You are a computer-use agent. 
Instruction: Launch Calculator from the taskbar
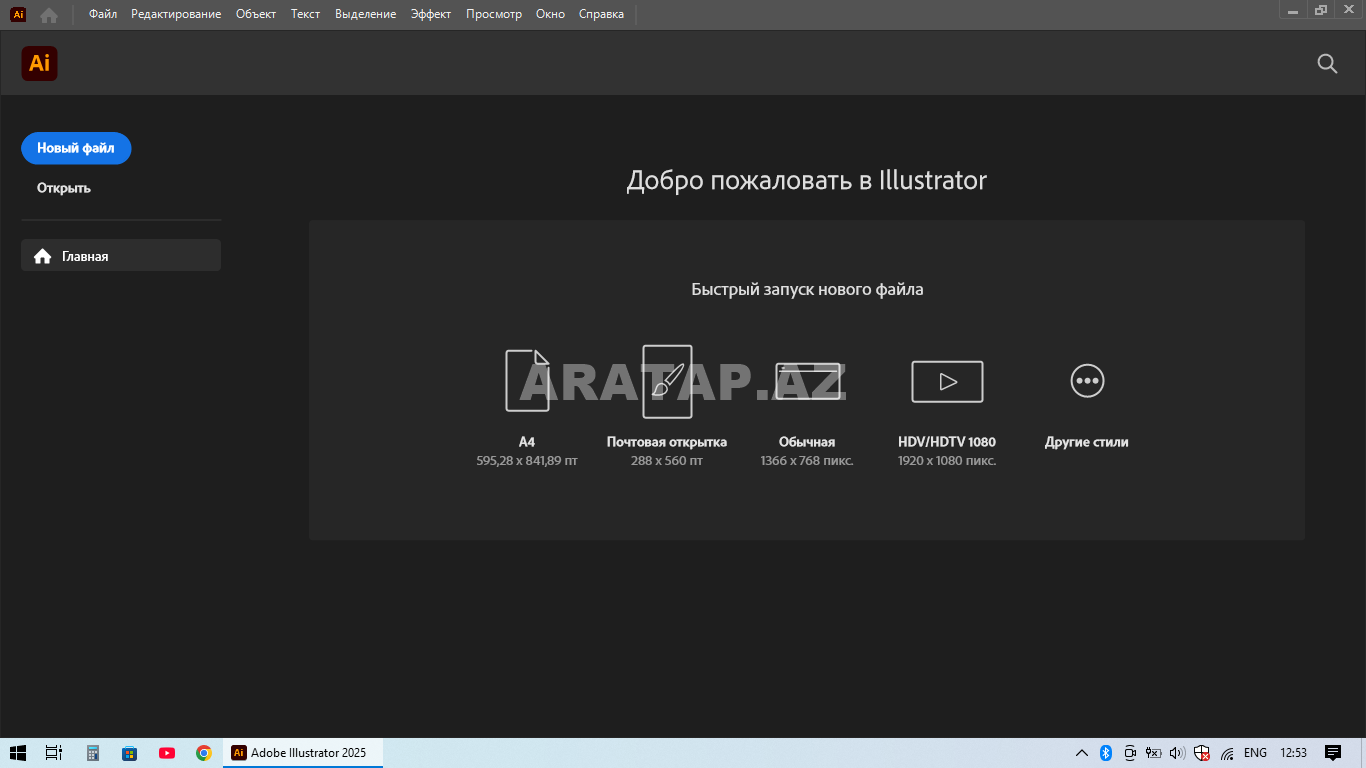coord(92,753)
